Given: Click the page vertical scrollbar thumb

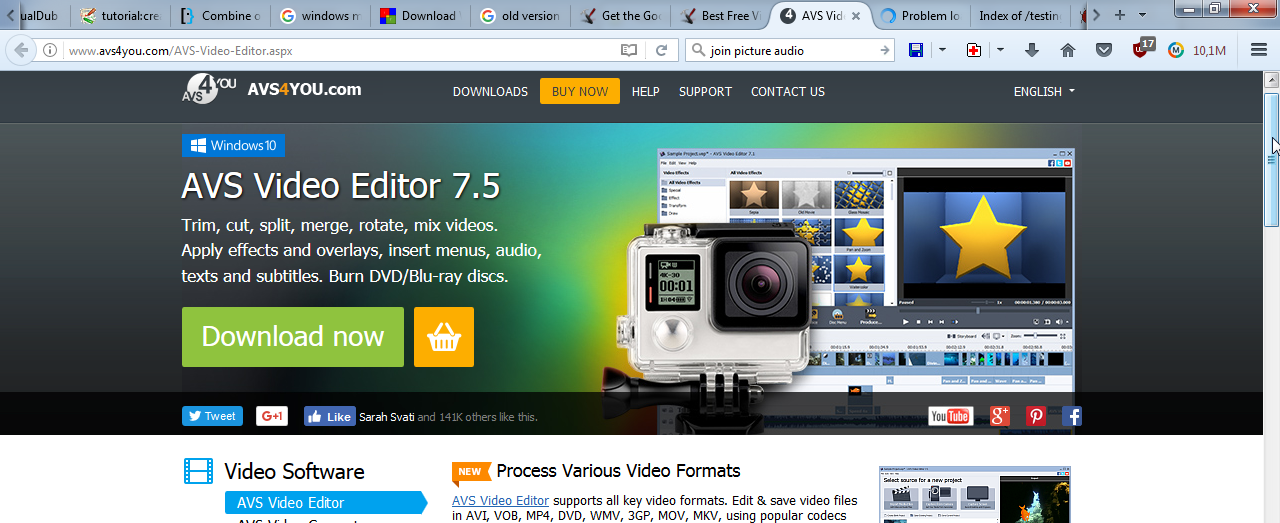Looking at the screenshot, I should click(1271, 160).
